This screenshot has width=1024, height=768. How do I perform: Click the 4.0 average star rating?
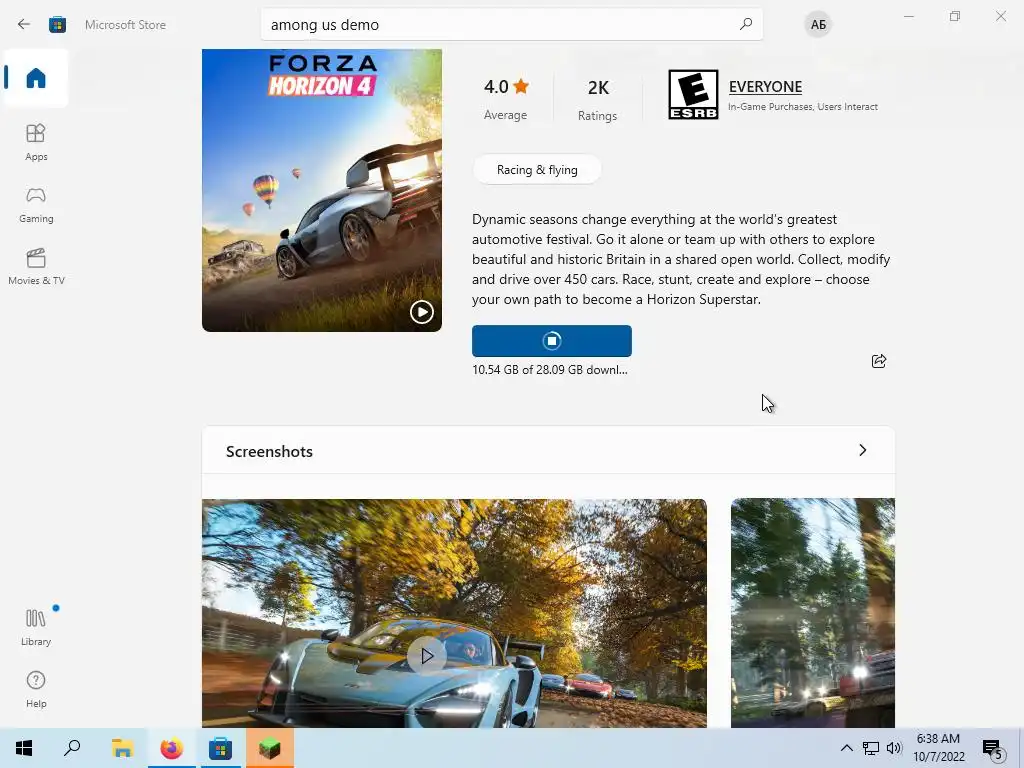[506, 99]
